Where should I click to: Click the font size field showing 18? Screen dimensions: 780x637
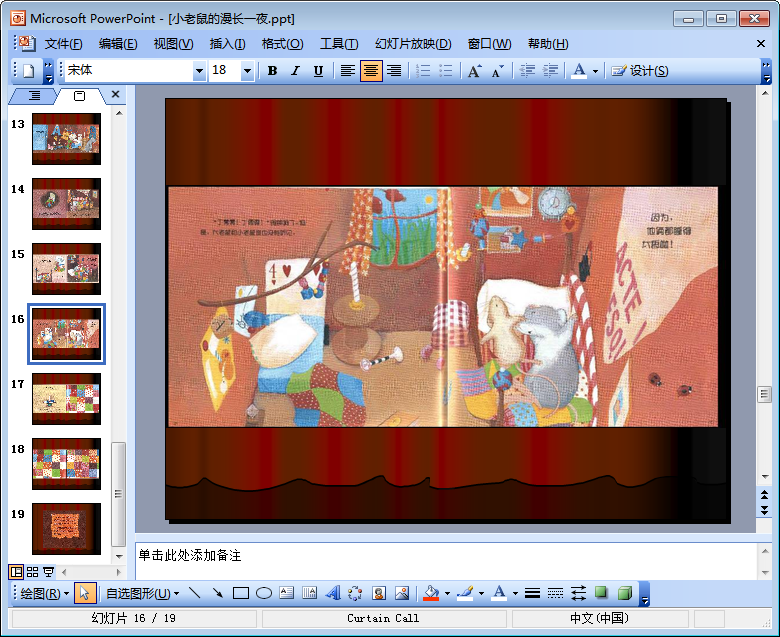pos(224,71)
